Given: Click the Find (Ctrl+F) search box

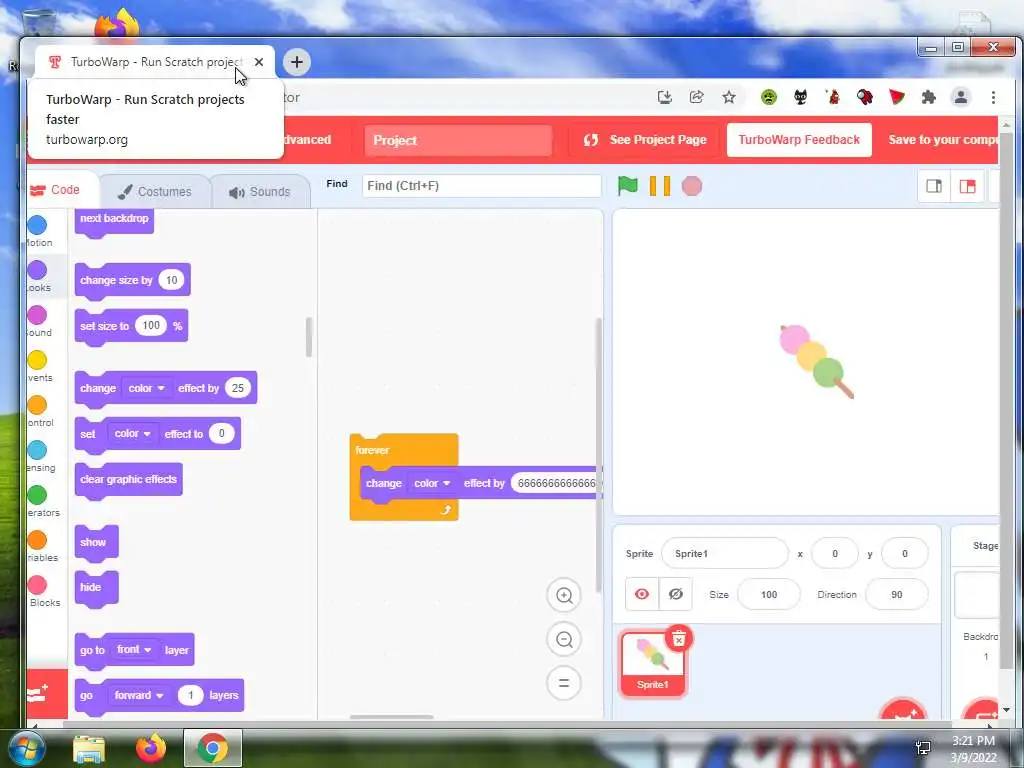Looking at the screenshot, I should (481, 186).
